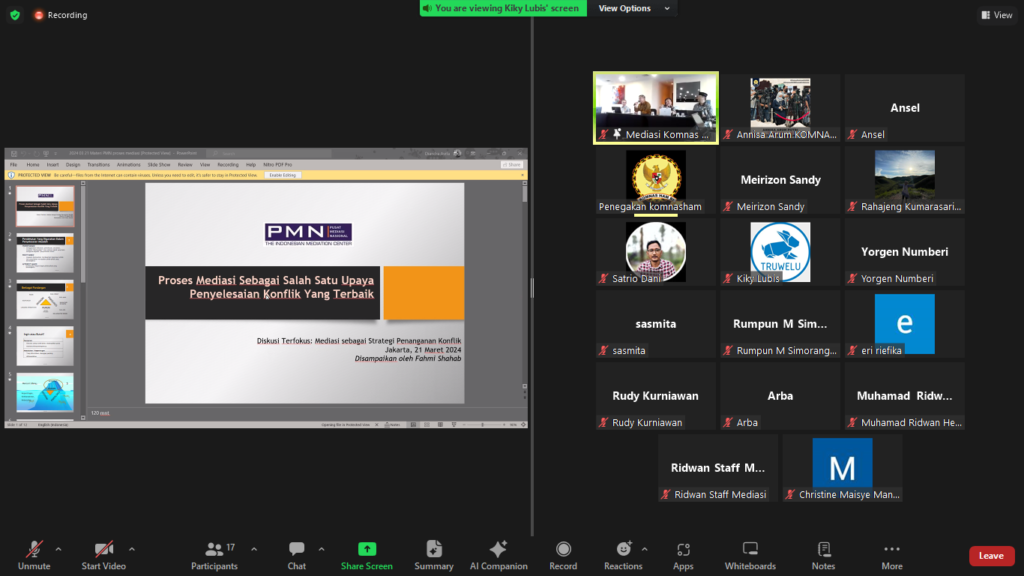Open the File menu in shared PowerPoint
The width and height of the screenshot is (1024, 576).
(x=14, y=165)
